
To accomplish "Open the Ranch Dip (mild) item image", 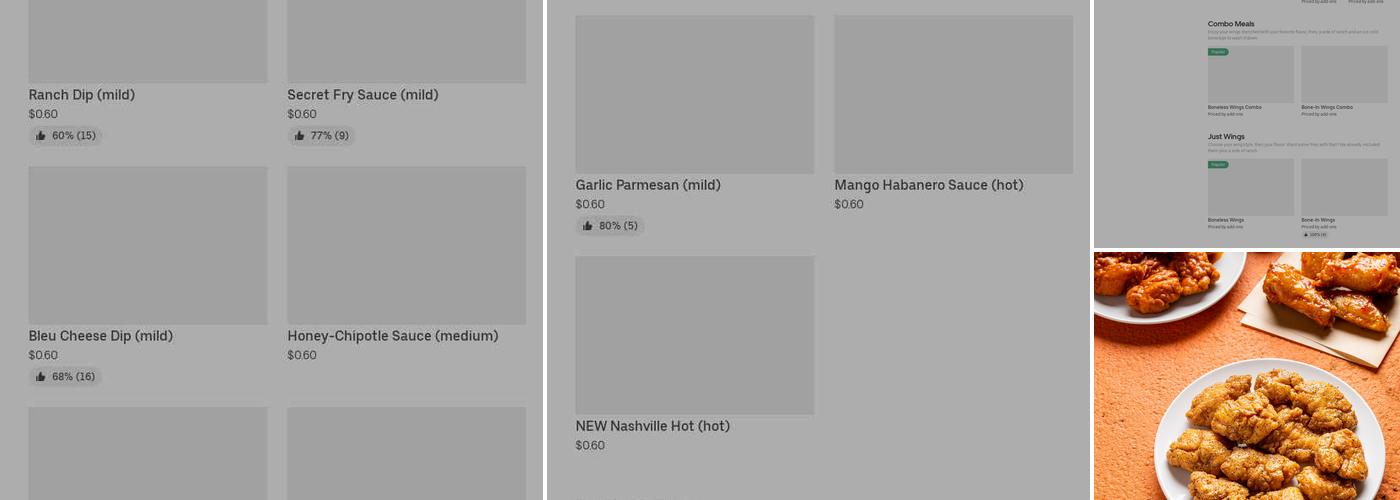I will (148, 41).
